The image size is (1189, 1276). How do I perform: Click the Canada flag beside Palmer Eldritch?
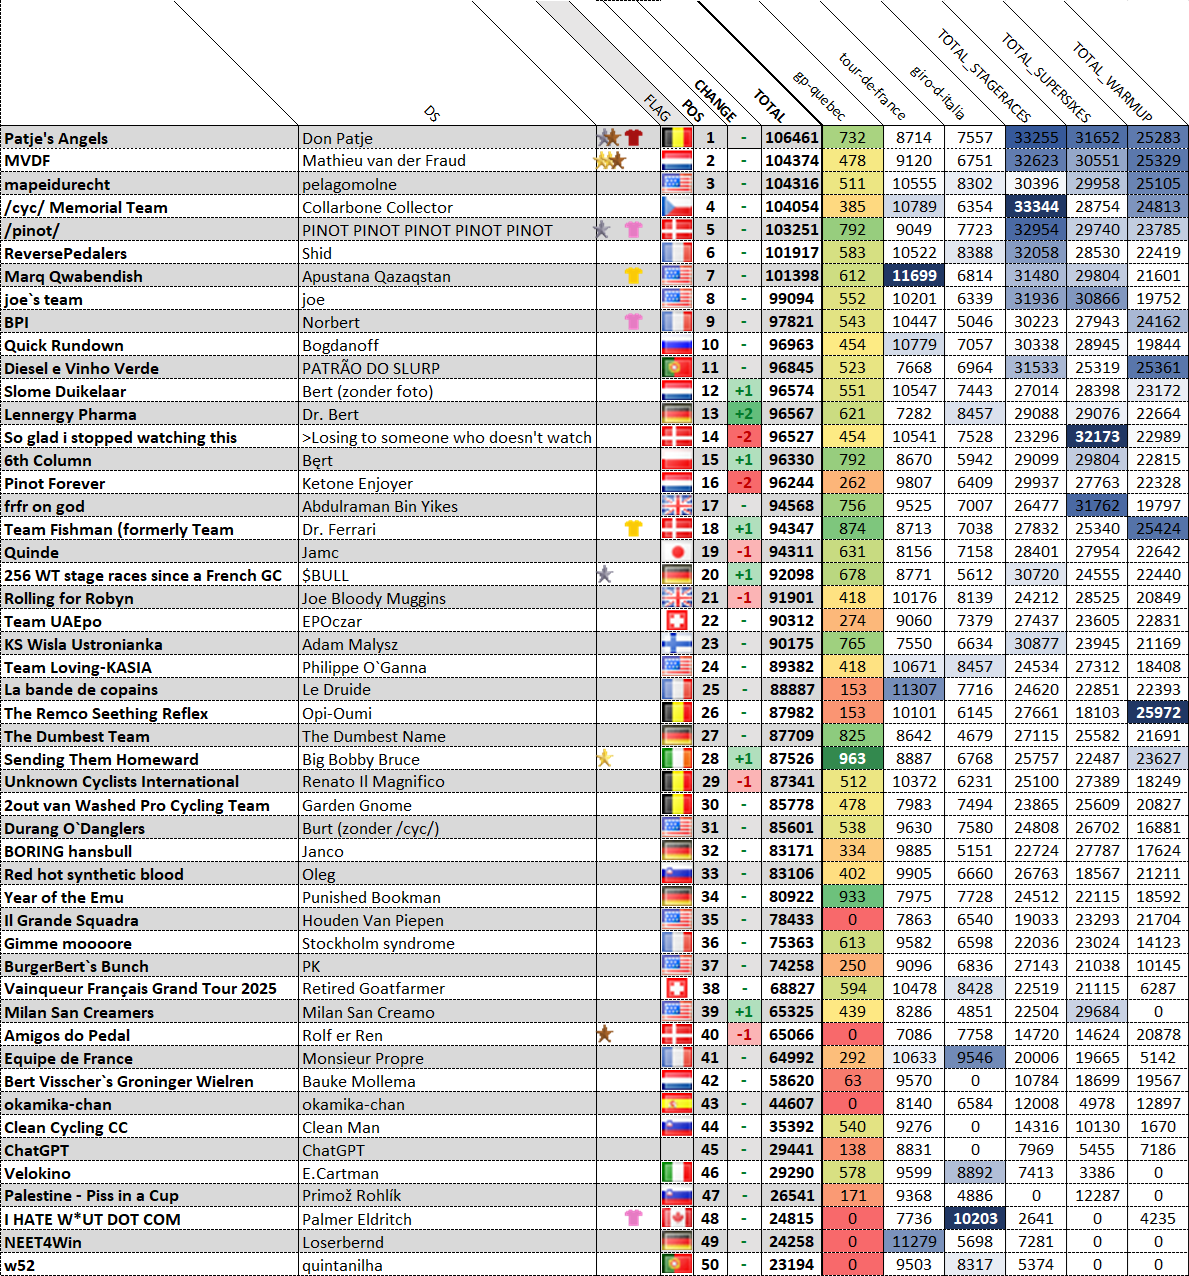677,1219
